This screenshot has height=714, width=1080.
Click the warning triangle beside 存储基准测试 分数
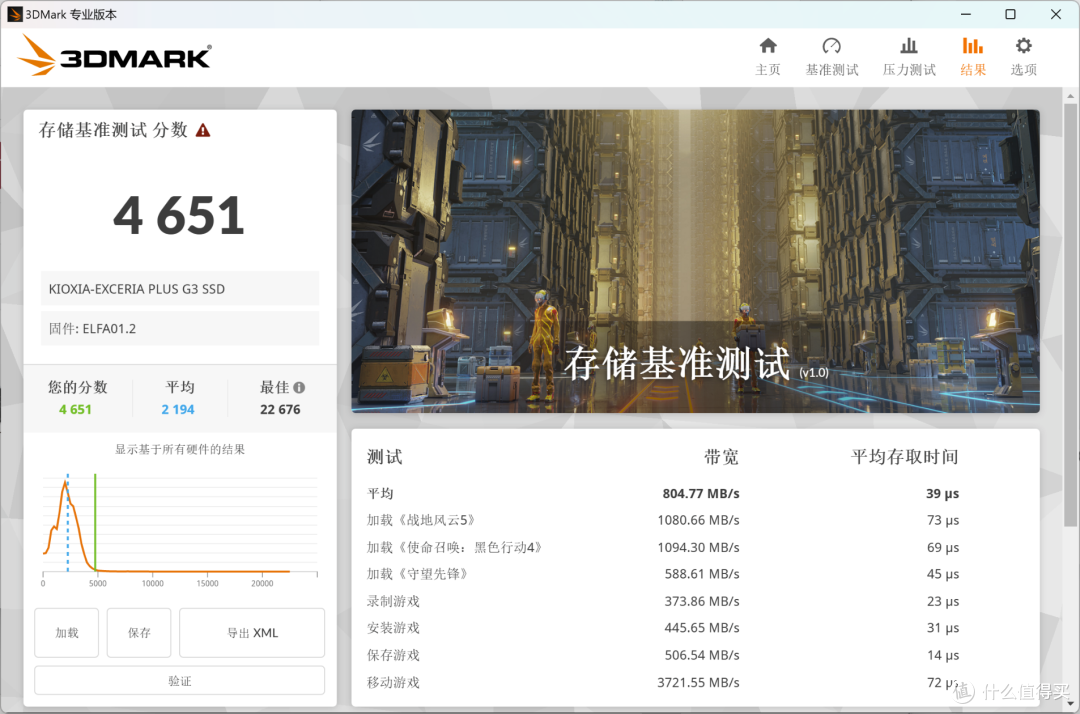tap(203, 129)
